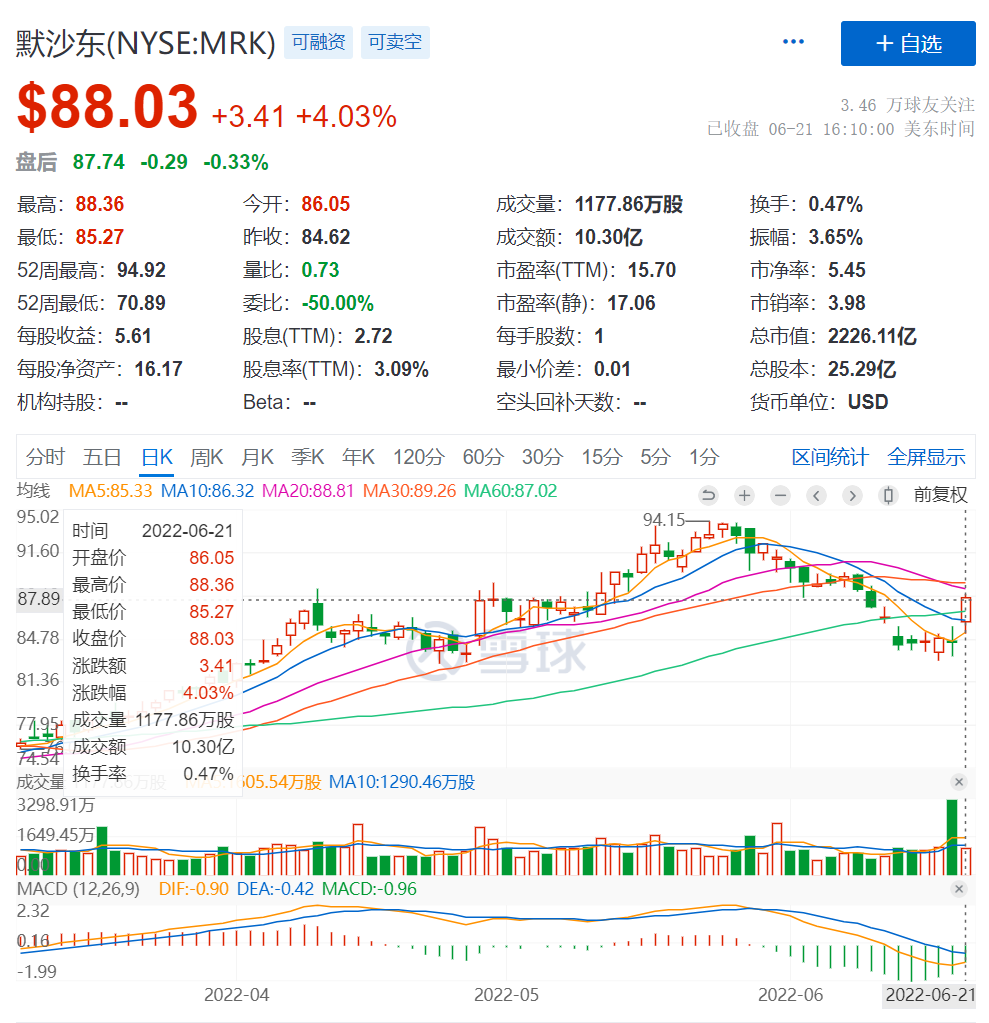Viewport: 989px width, 1023px height.
Task: Pan chart left with the left chevron
Action: click(816, 495)
